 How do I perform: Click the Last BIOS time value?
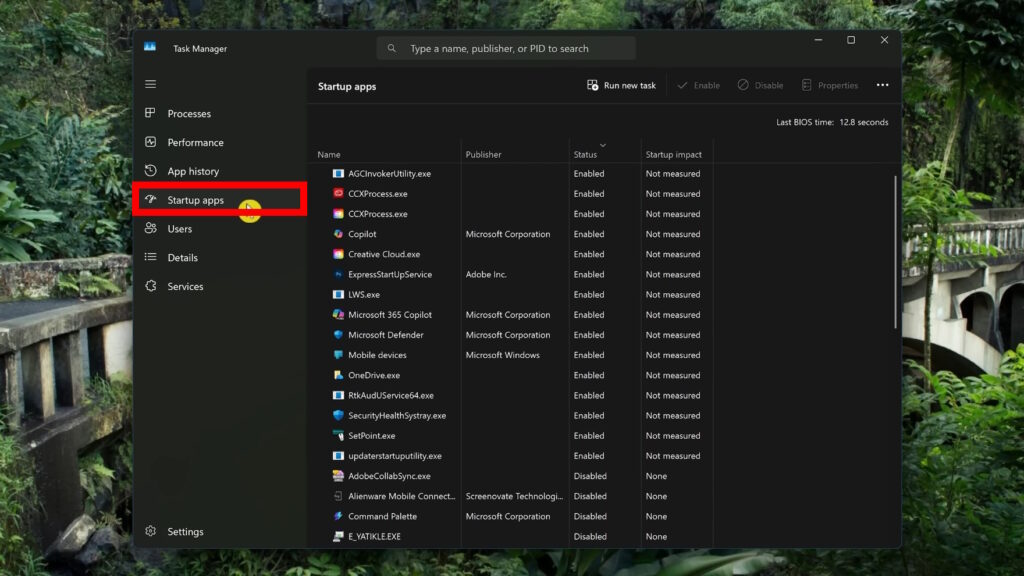tap(863, 122)
